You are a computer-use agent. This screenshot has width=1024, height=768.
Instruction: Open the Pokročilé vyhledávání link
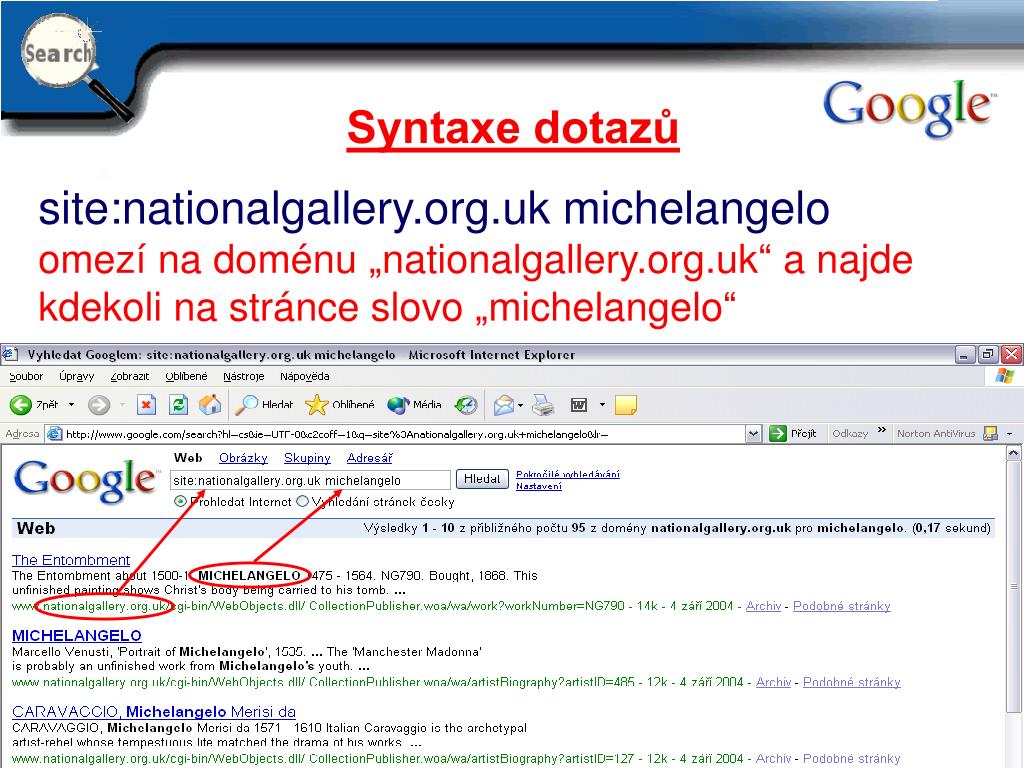coord(568,474)
